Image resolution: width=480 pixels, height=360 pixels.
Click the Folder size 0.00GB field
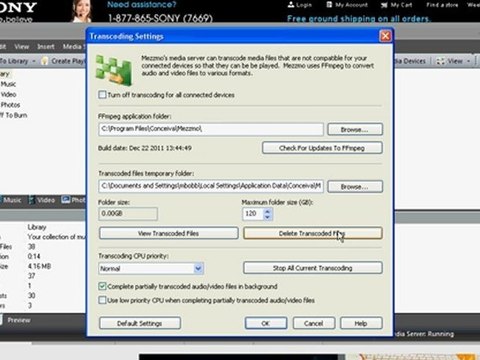(x=128, y=214)
